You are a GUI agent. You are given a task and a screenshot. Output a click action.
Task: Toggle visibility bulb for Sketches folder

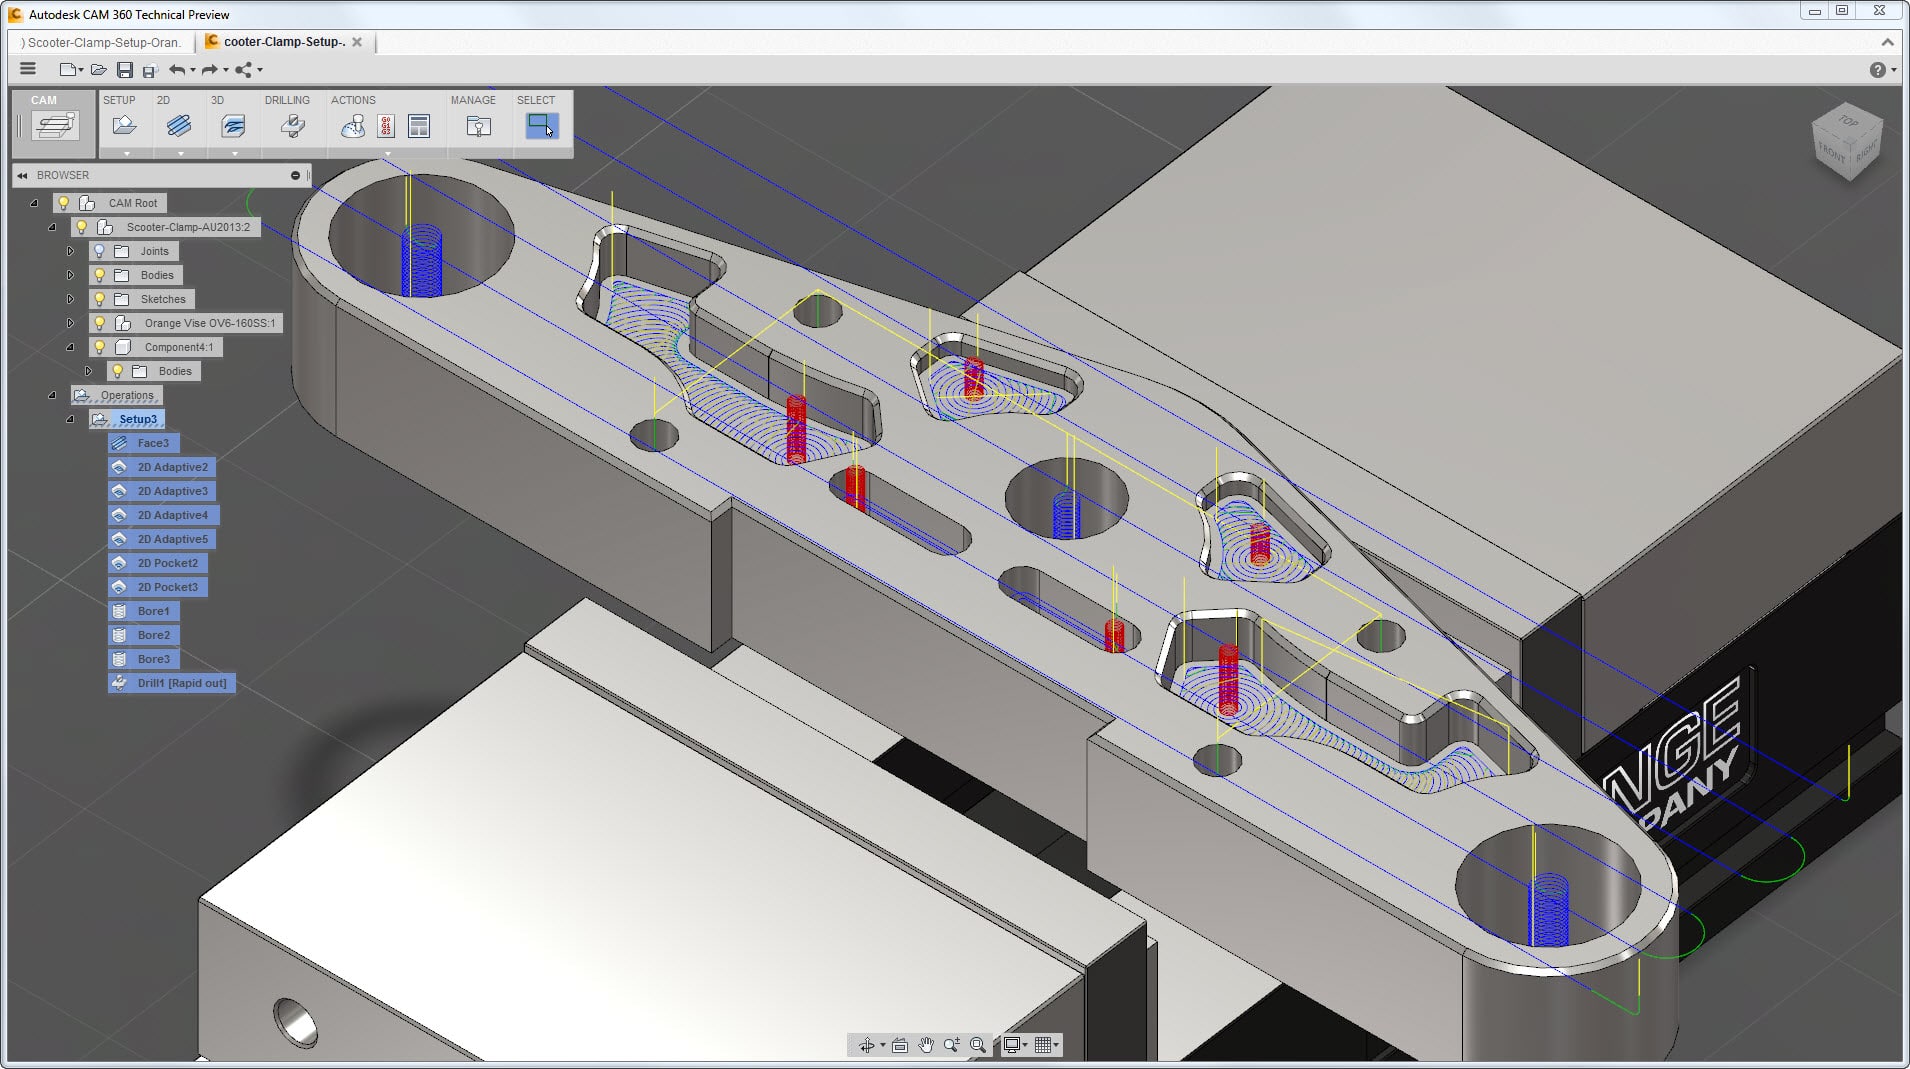click(x=99, y=299)
